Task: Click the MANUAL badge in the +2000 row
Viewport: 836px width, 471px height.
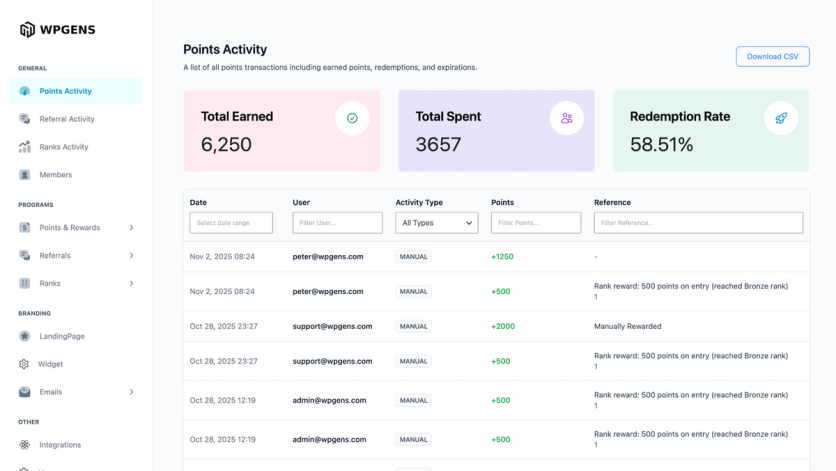Action: click(x=413, y=326)
